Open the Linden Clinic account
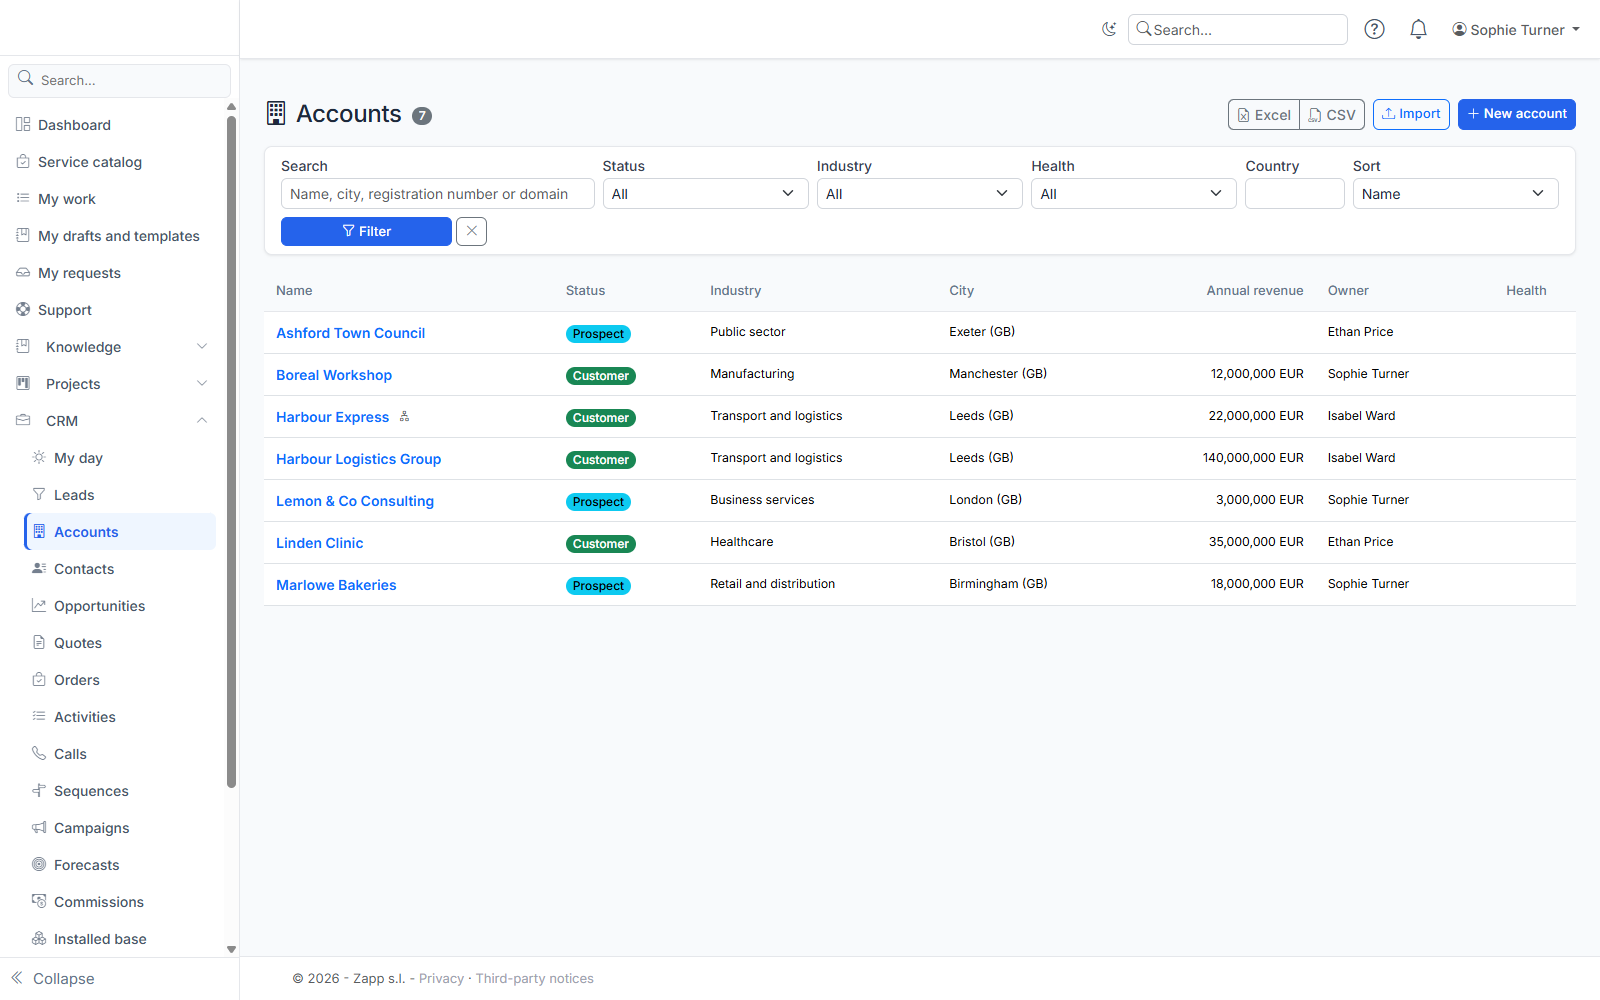Screen dimensions: 1600x1000 [x=320, y=543]
